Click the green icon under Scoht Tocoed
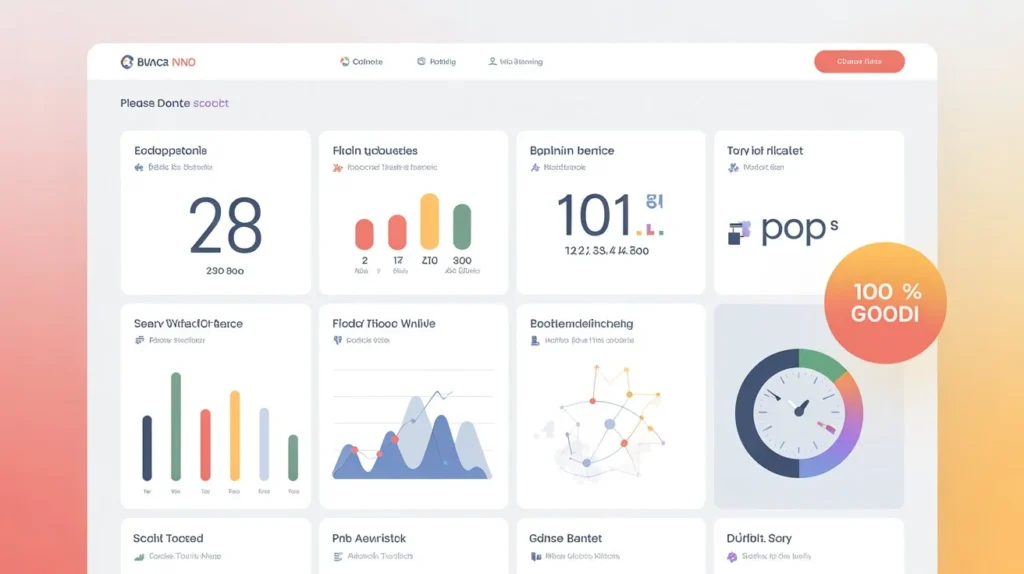Screen dimensions: 1024x574 pyautogui.click(x=138, y=556)
